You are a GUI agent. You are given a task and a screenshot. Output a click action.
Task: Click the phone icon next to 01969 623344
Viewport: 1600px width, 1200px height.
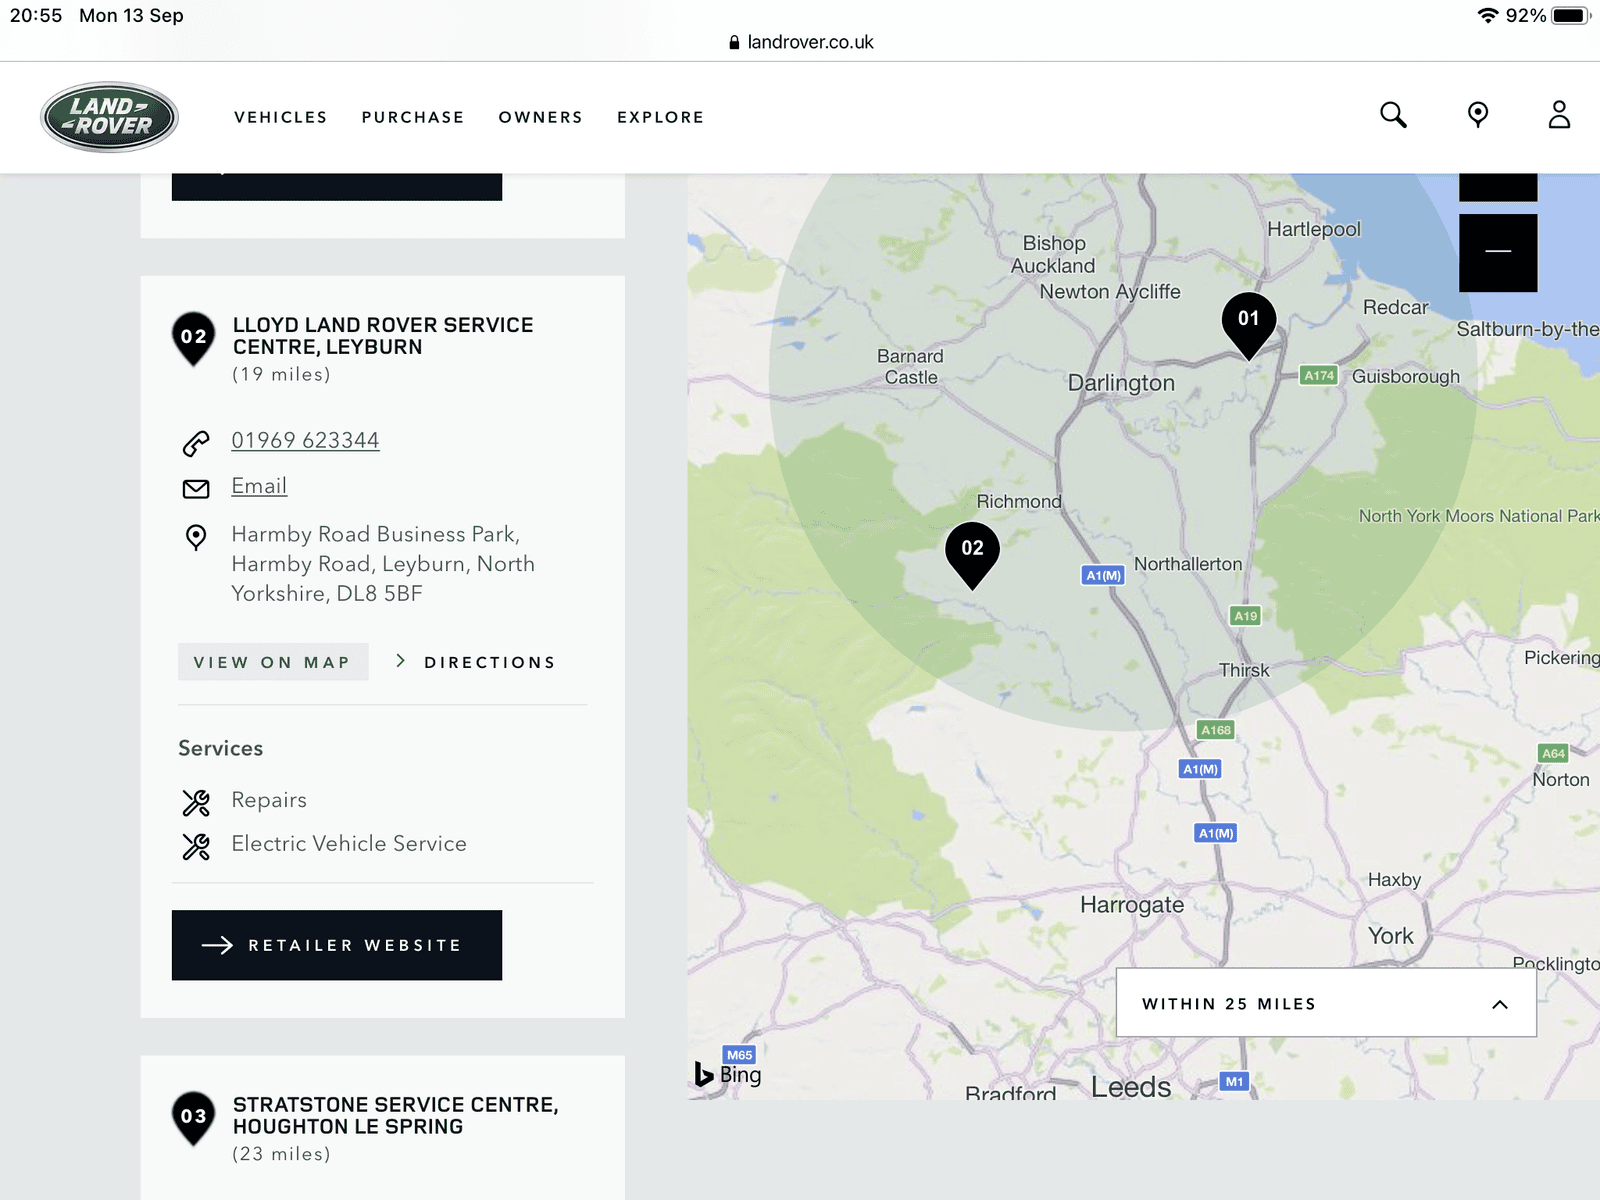click(196, 442)
